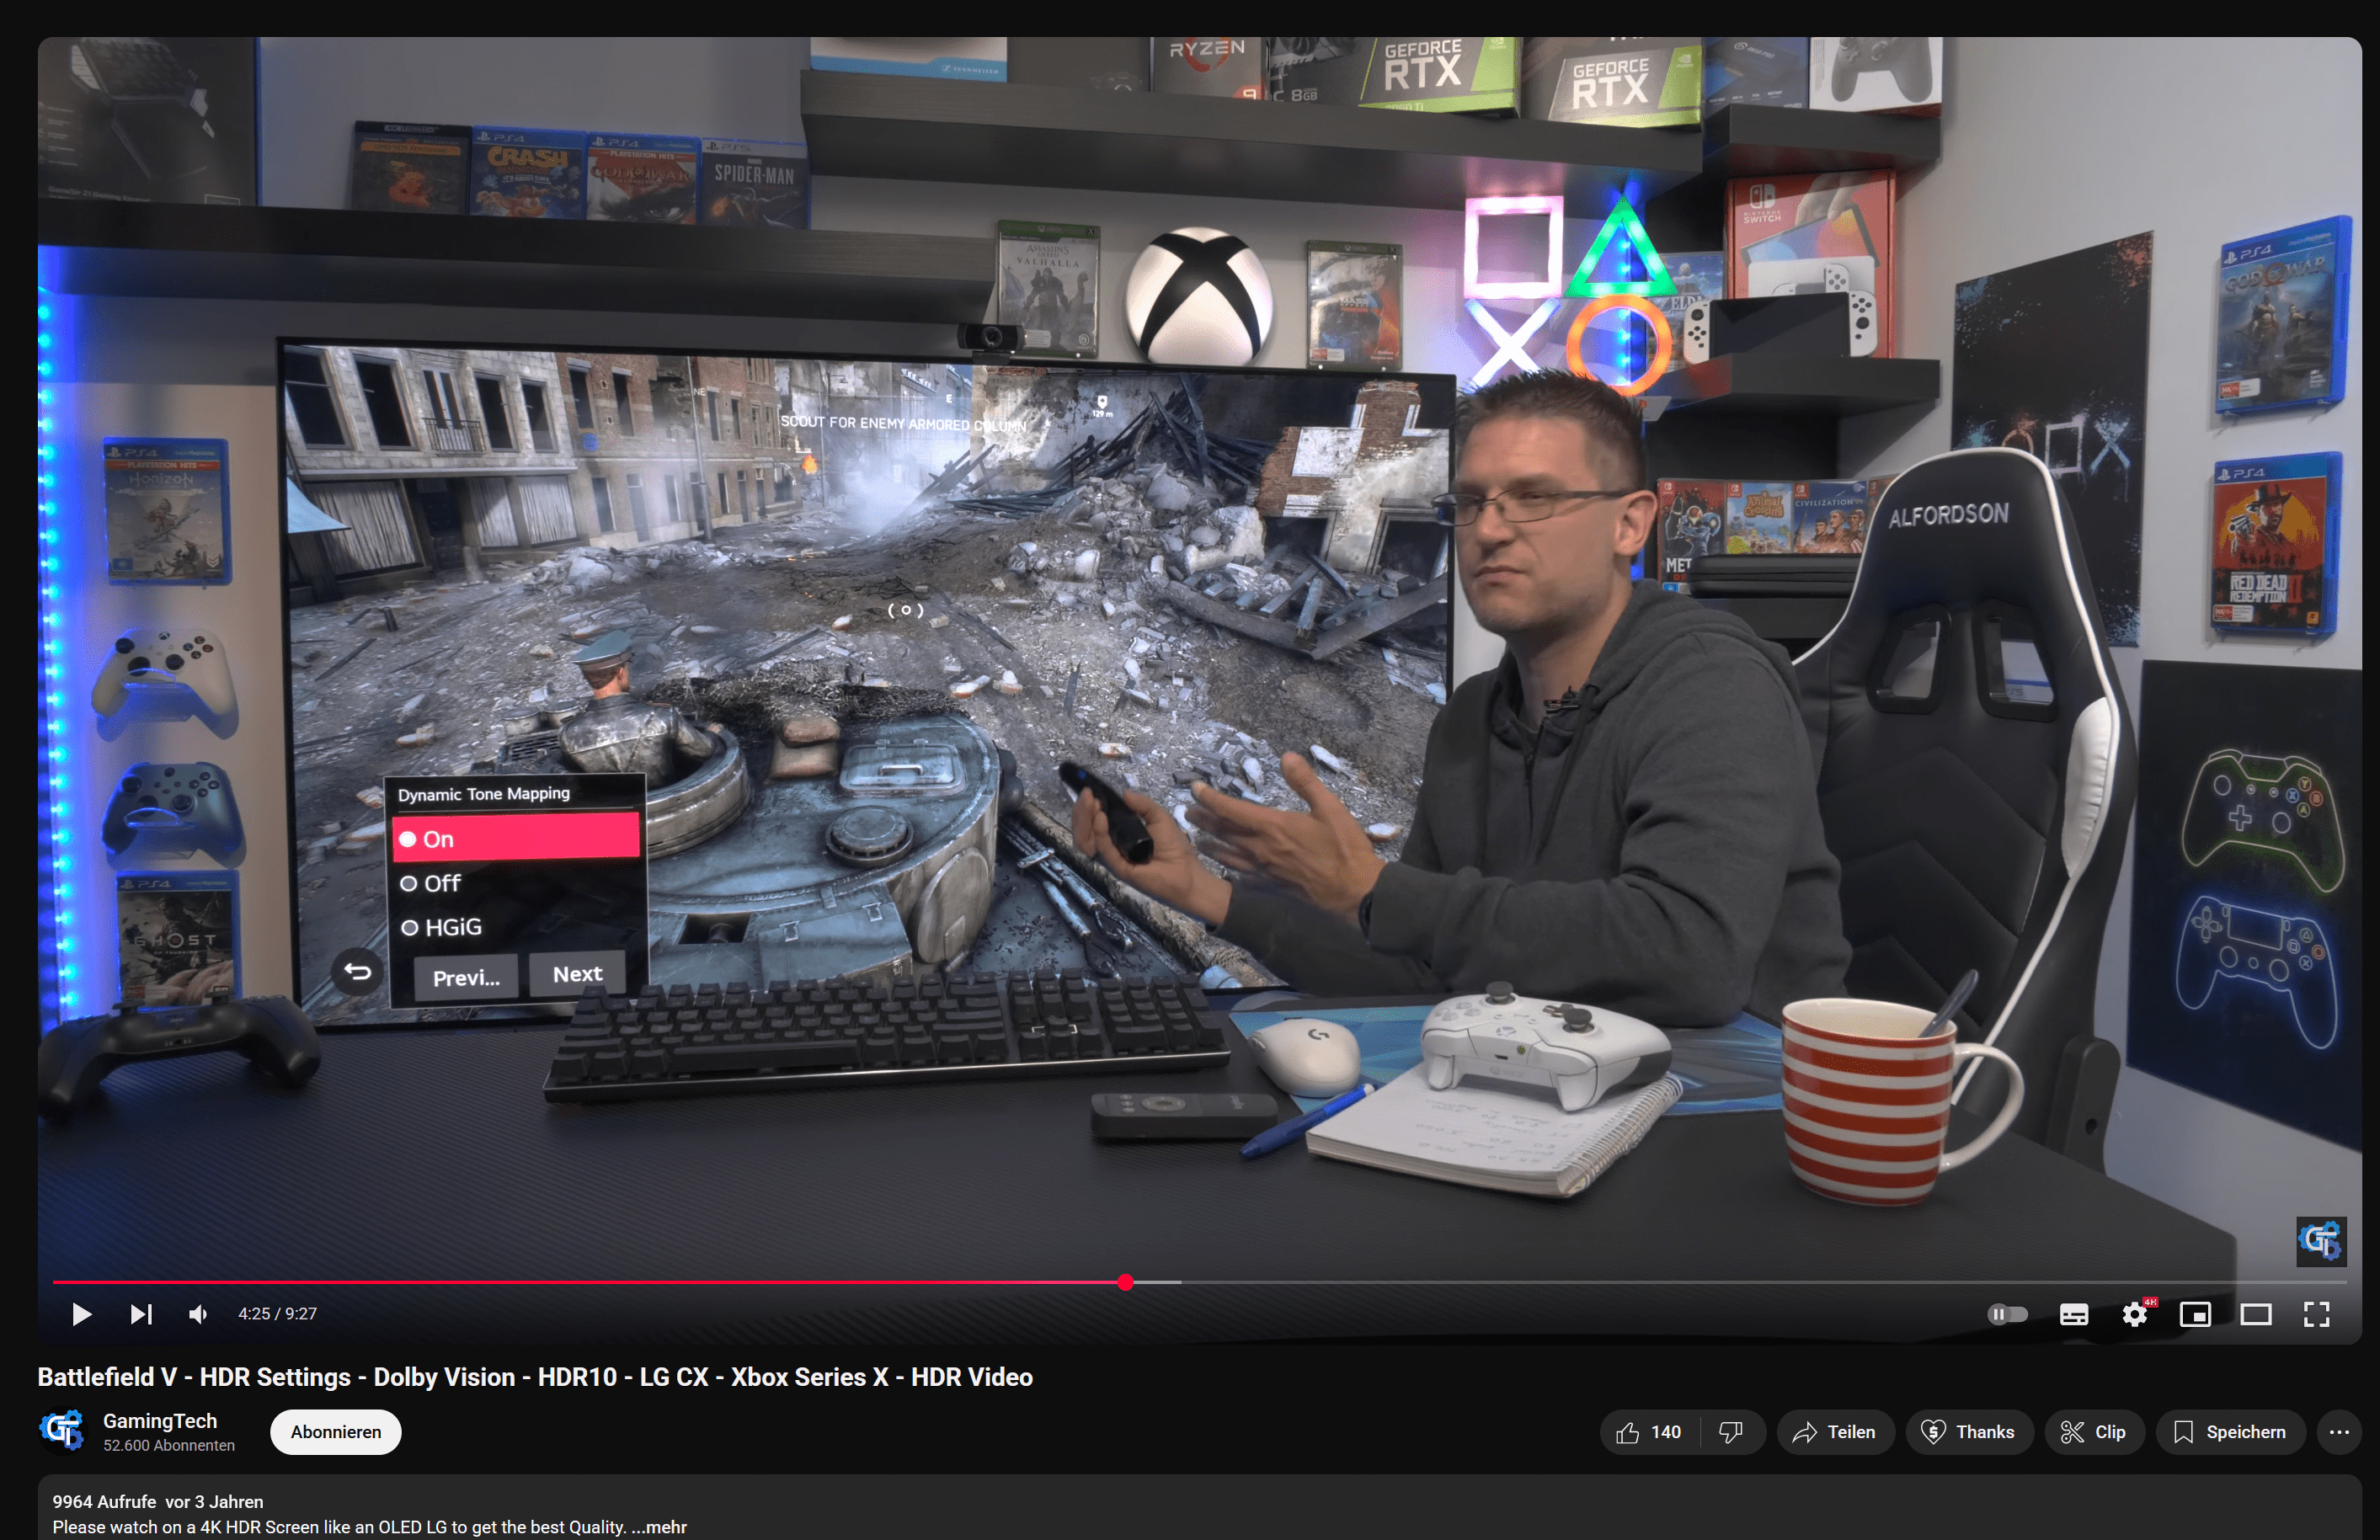Open GamingTech channel name link
The height and width of the screenshot is (1540, 2380).
tap(160, 1421)
